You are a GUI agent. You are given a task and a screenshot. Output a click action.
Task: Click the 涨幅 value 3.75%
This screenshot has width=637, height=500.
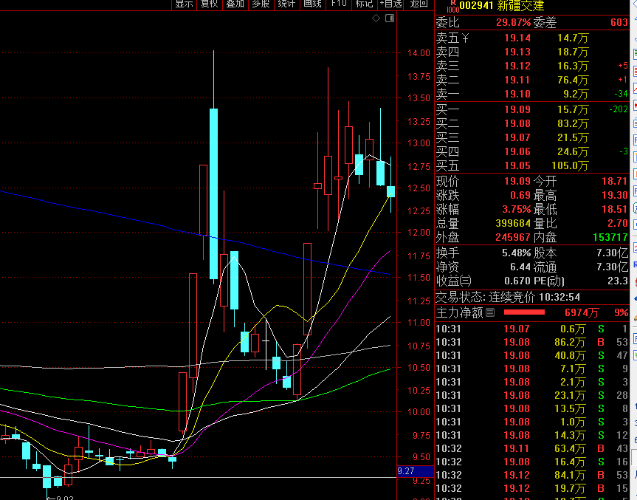pos(516,210)
